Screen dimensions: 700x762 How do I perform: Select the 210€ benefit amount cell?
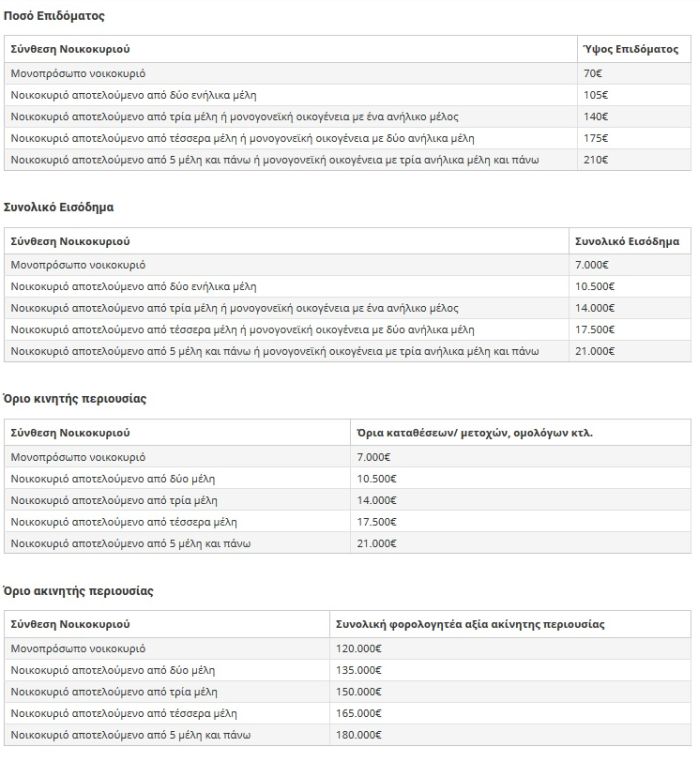pyautogui.click(x=634, y=160)
